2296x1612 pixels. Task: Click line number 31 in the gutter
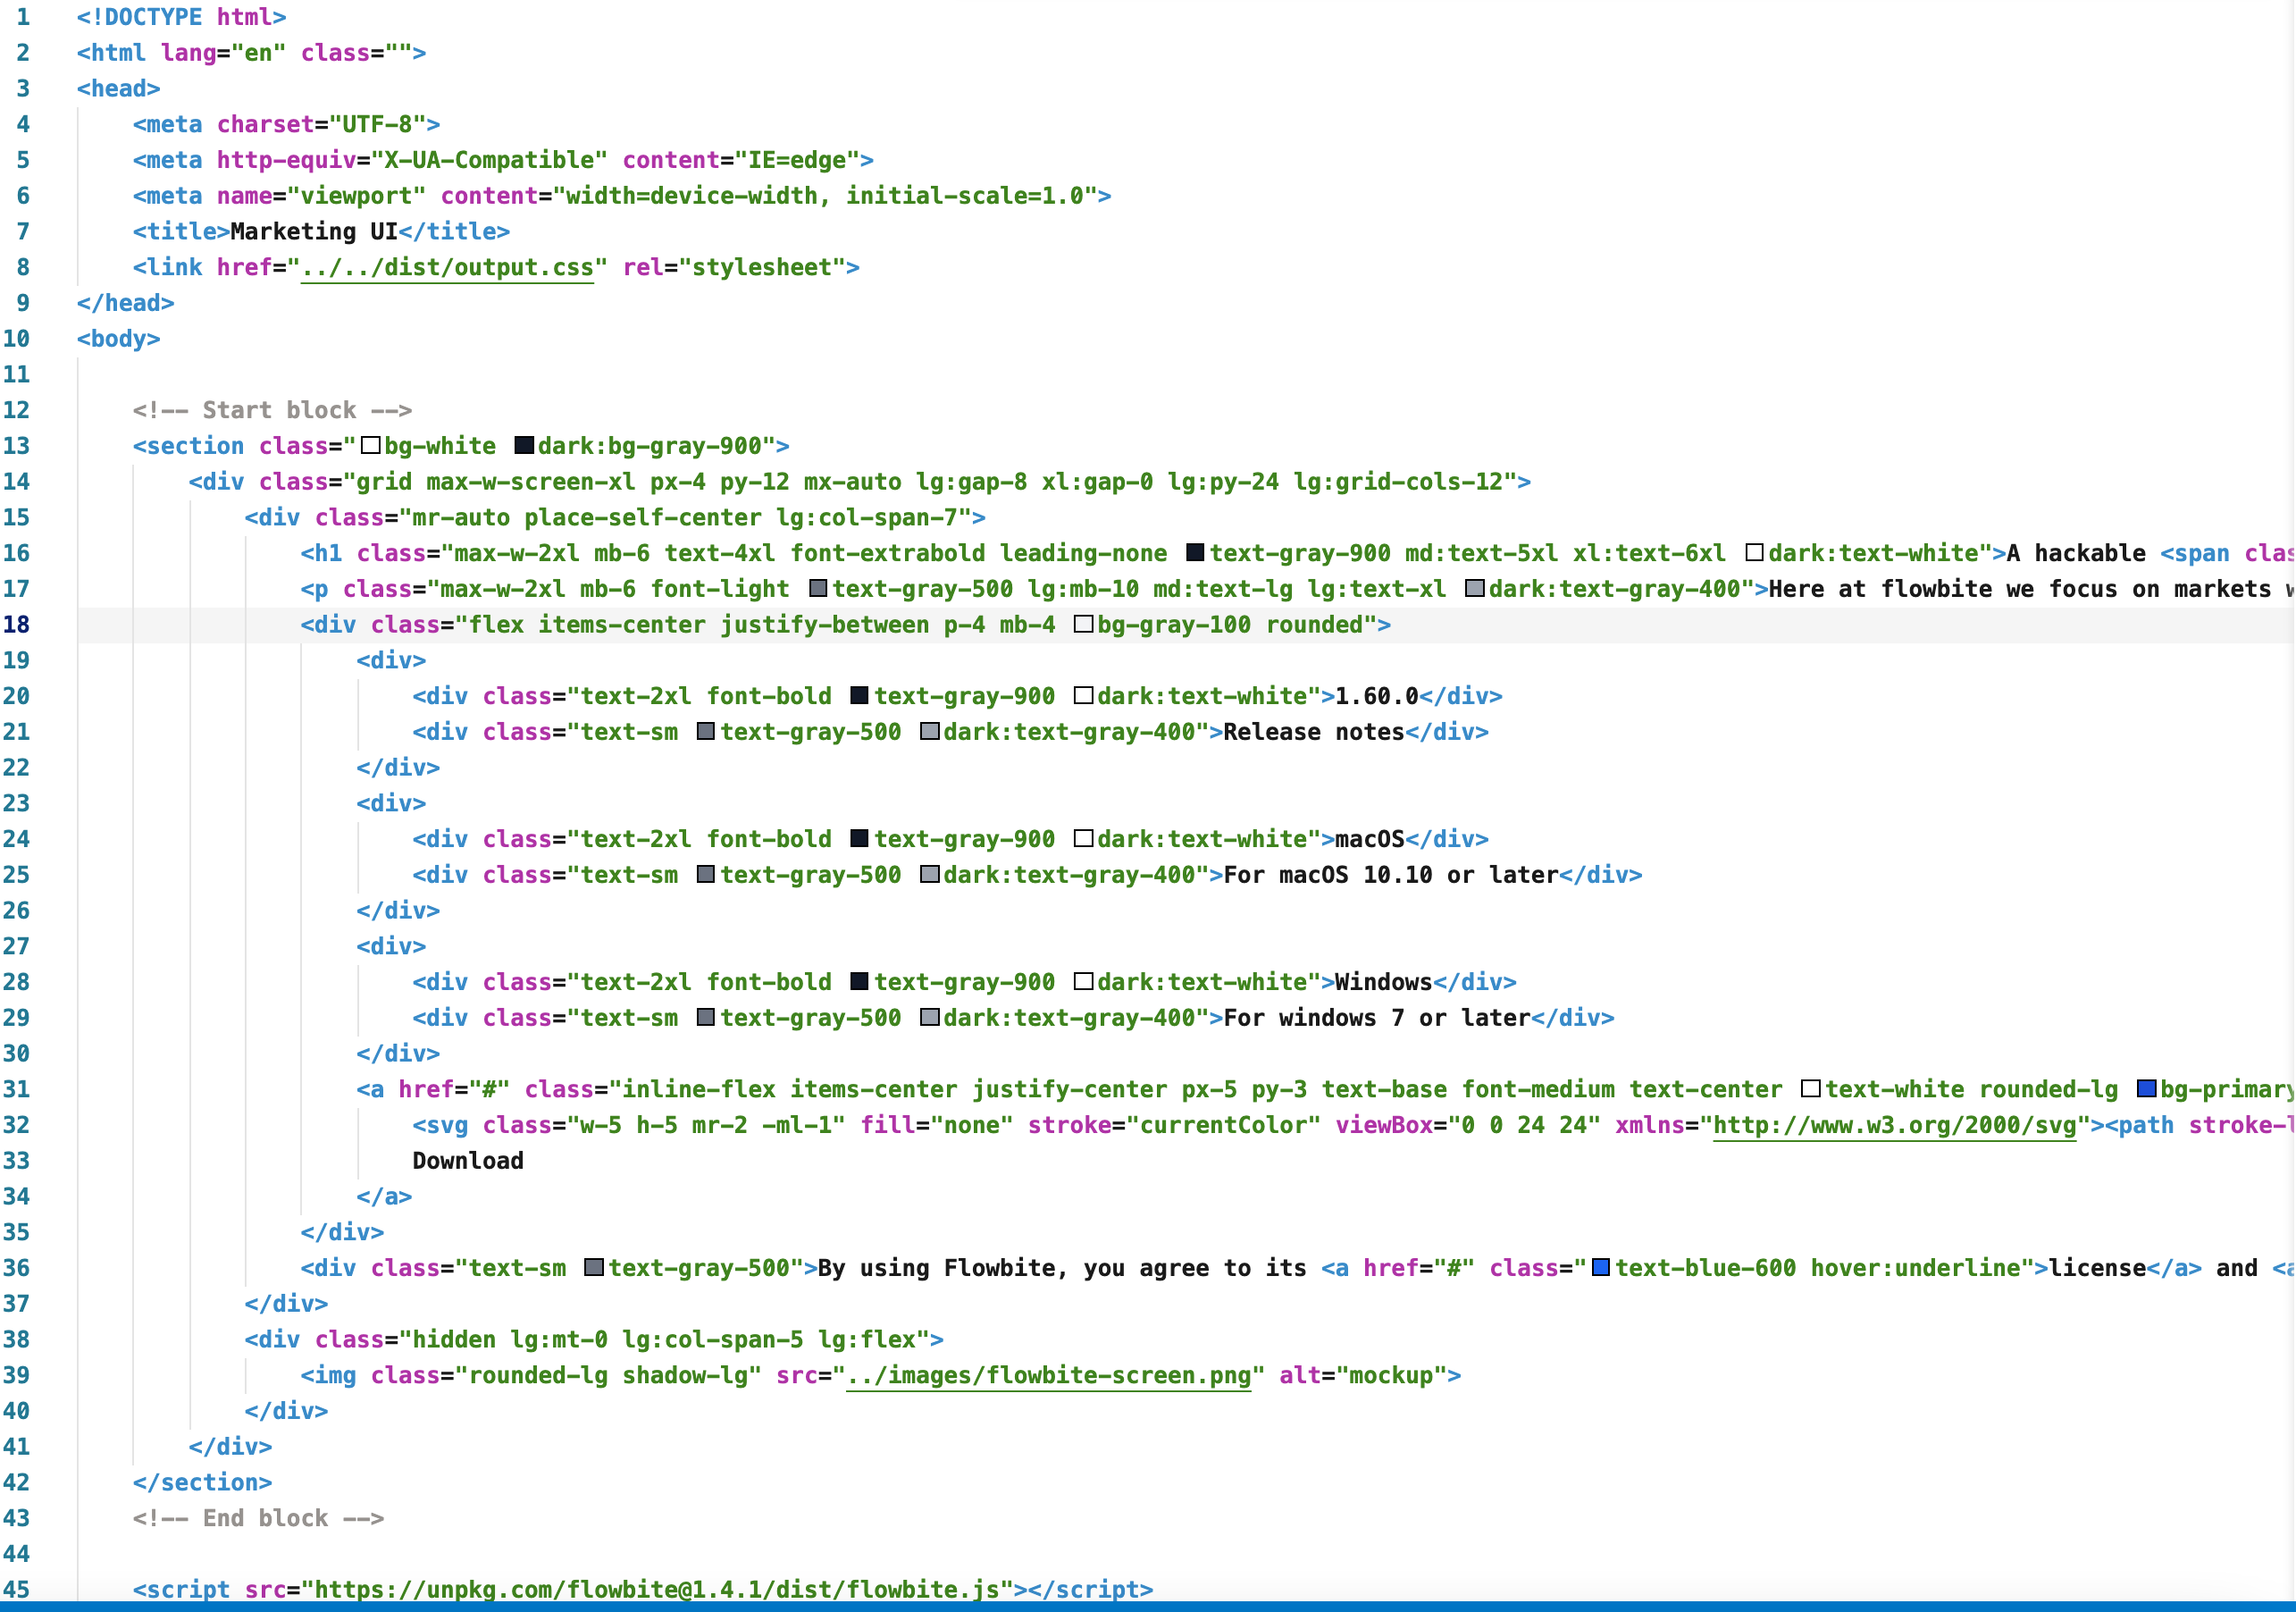coord(17,1089)
